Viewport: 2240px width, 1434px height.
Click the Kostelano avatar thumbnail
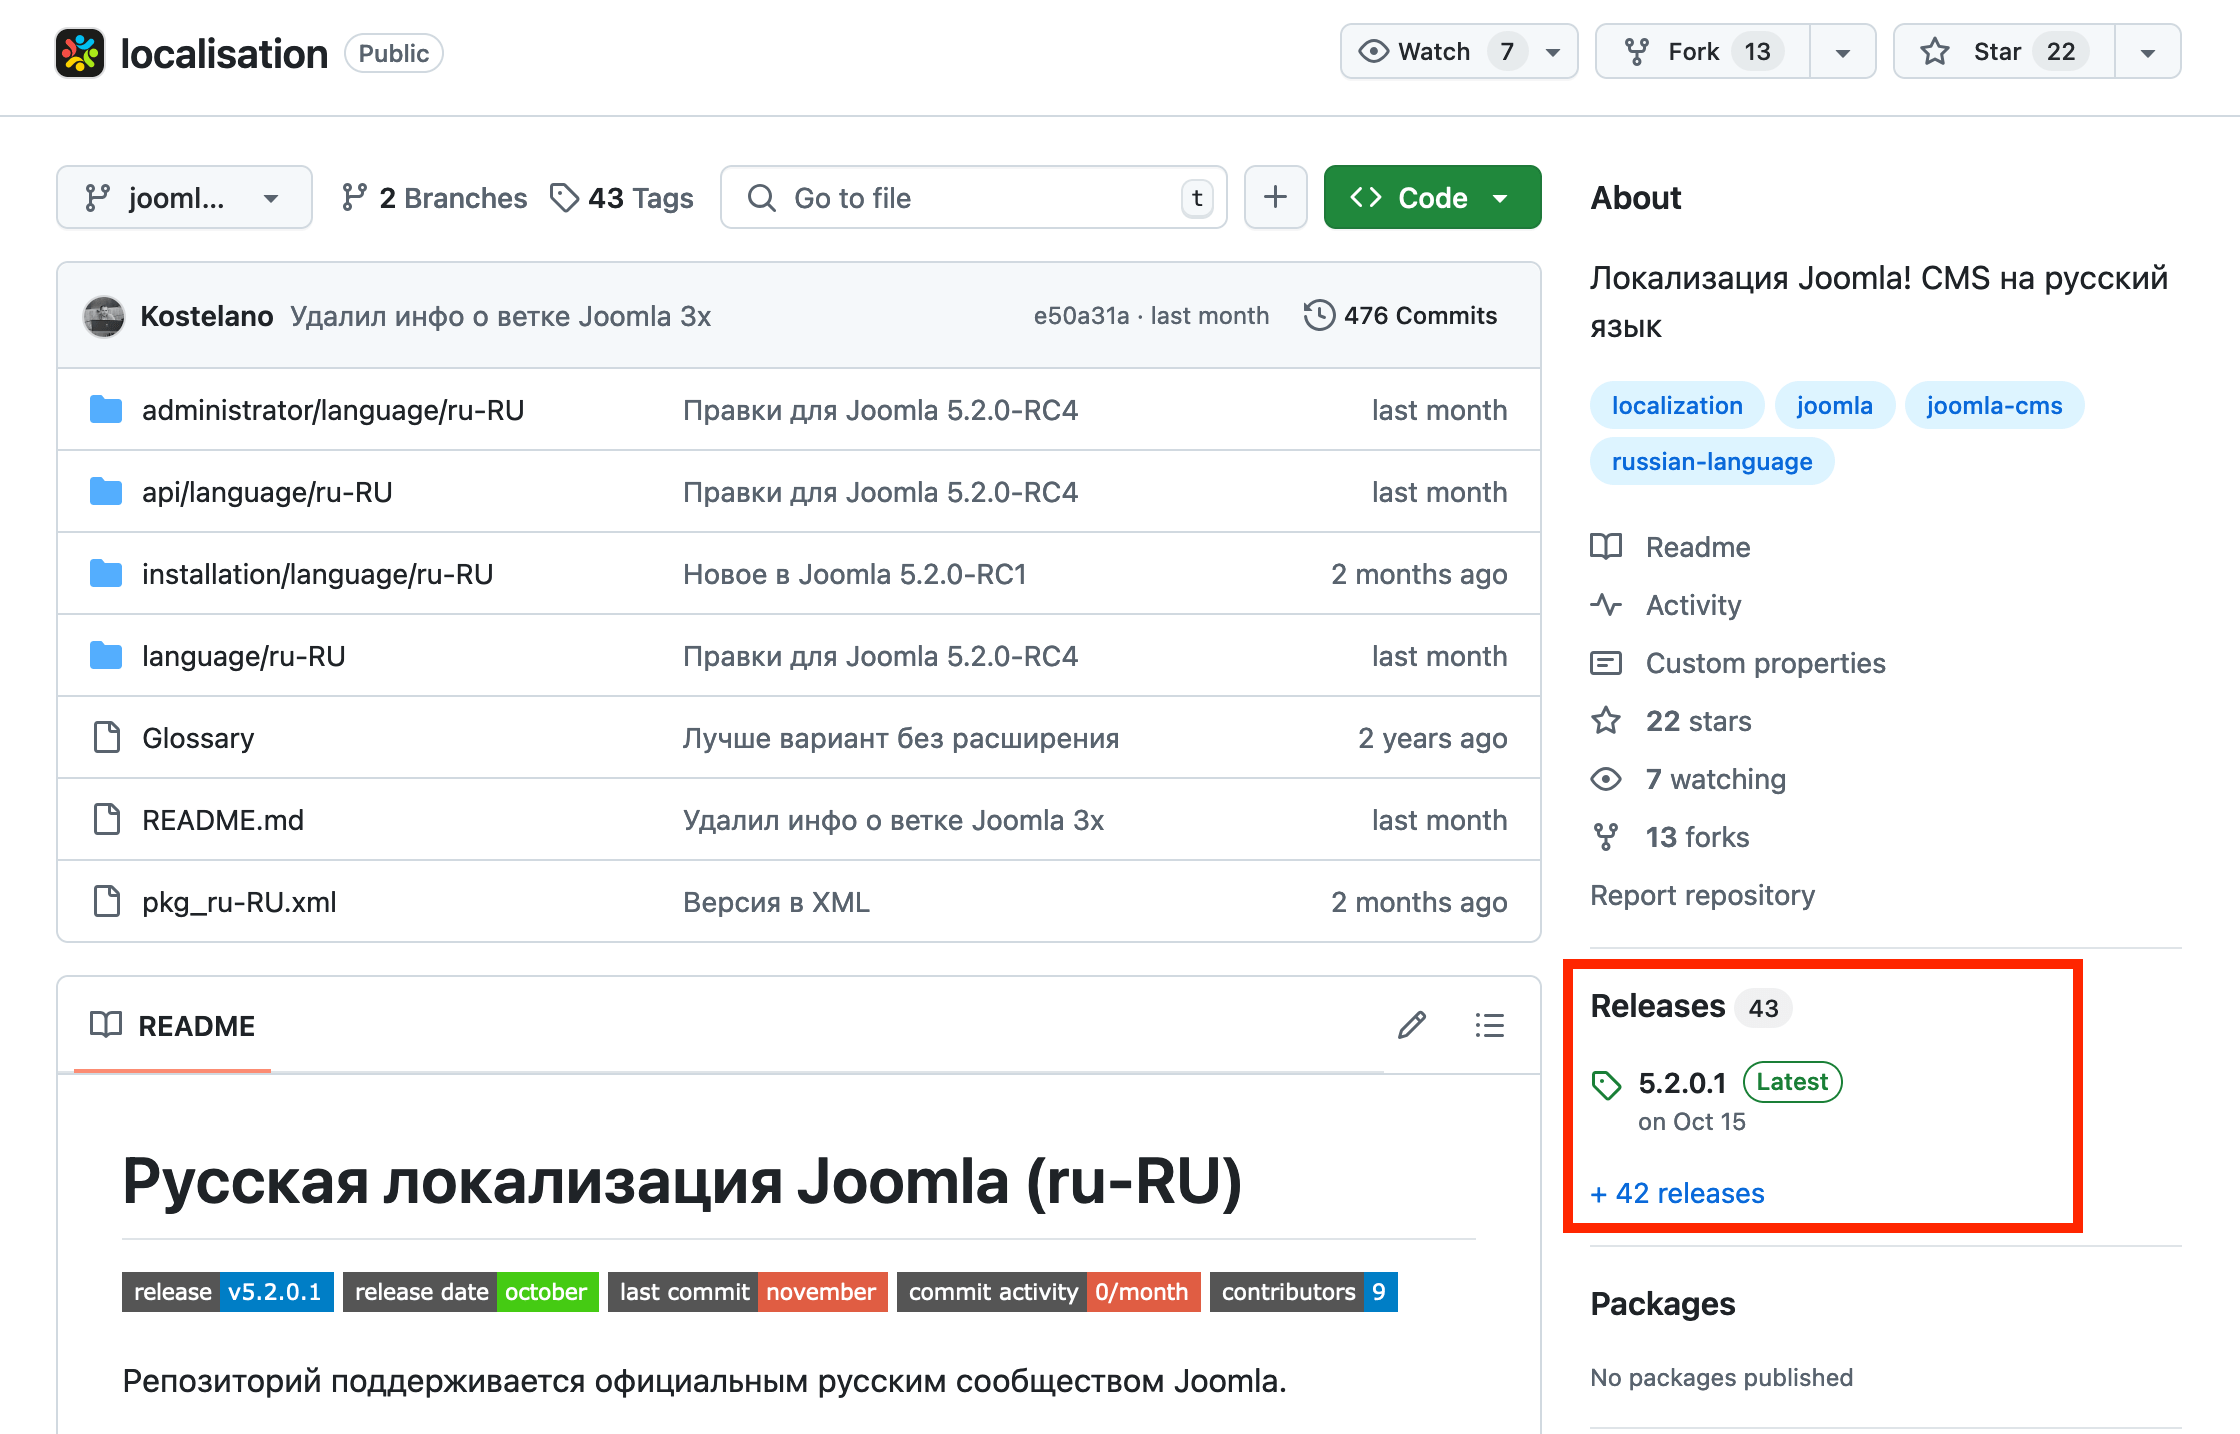103,316
